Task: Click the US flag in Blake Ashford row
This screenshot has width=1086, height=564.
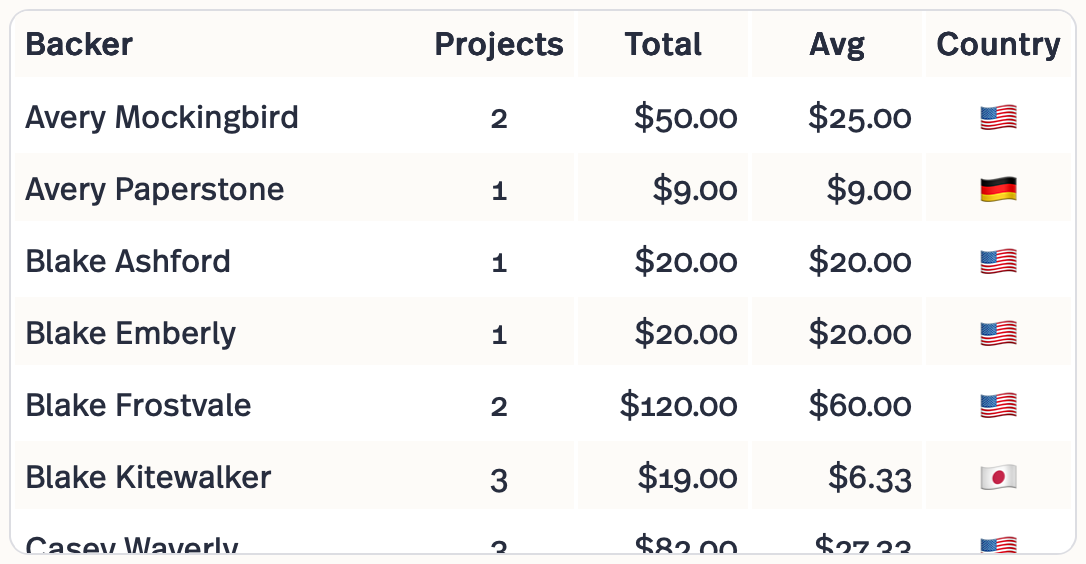Action: tap(998, 262)
